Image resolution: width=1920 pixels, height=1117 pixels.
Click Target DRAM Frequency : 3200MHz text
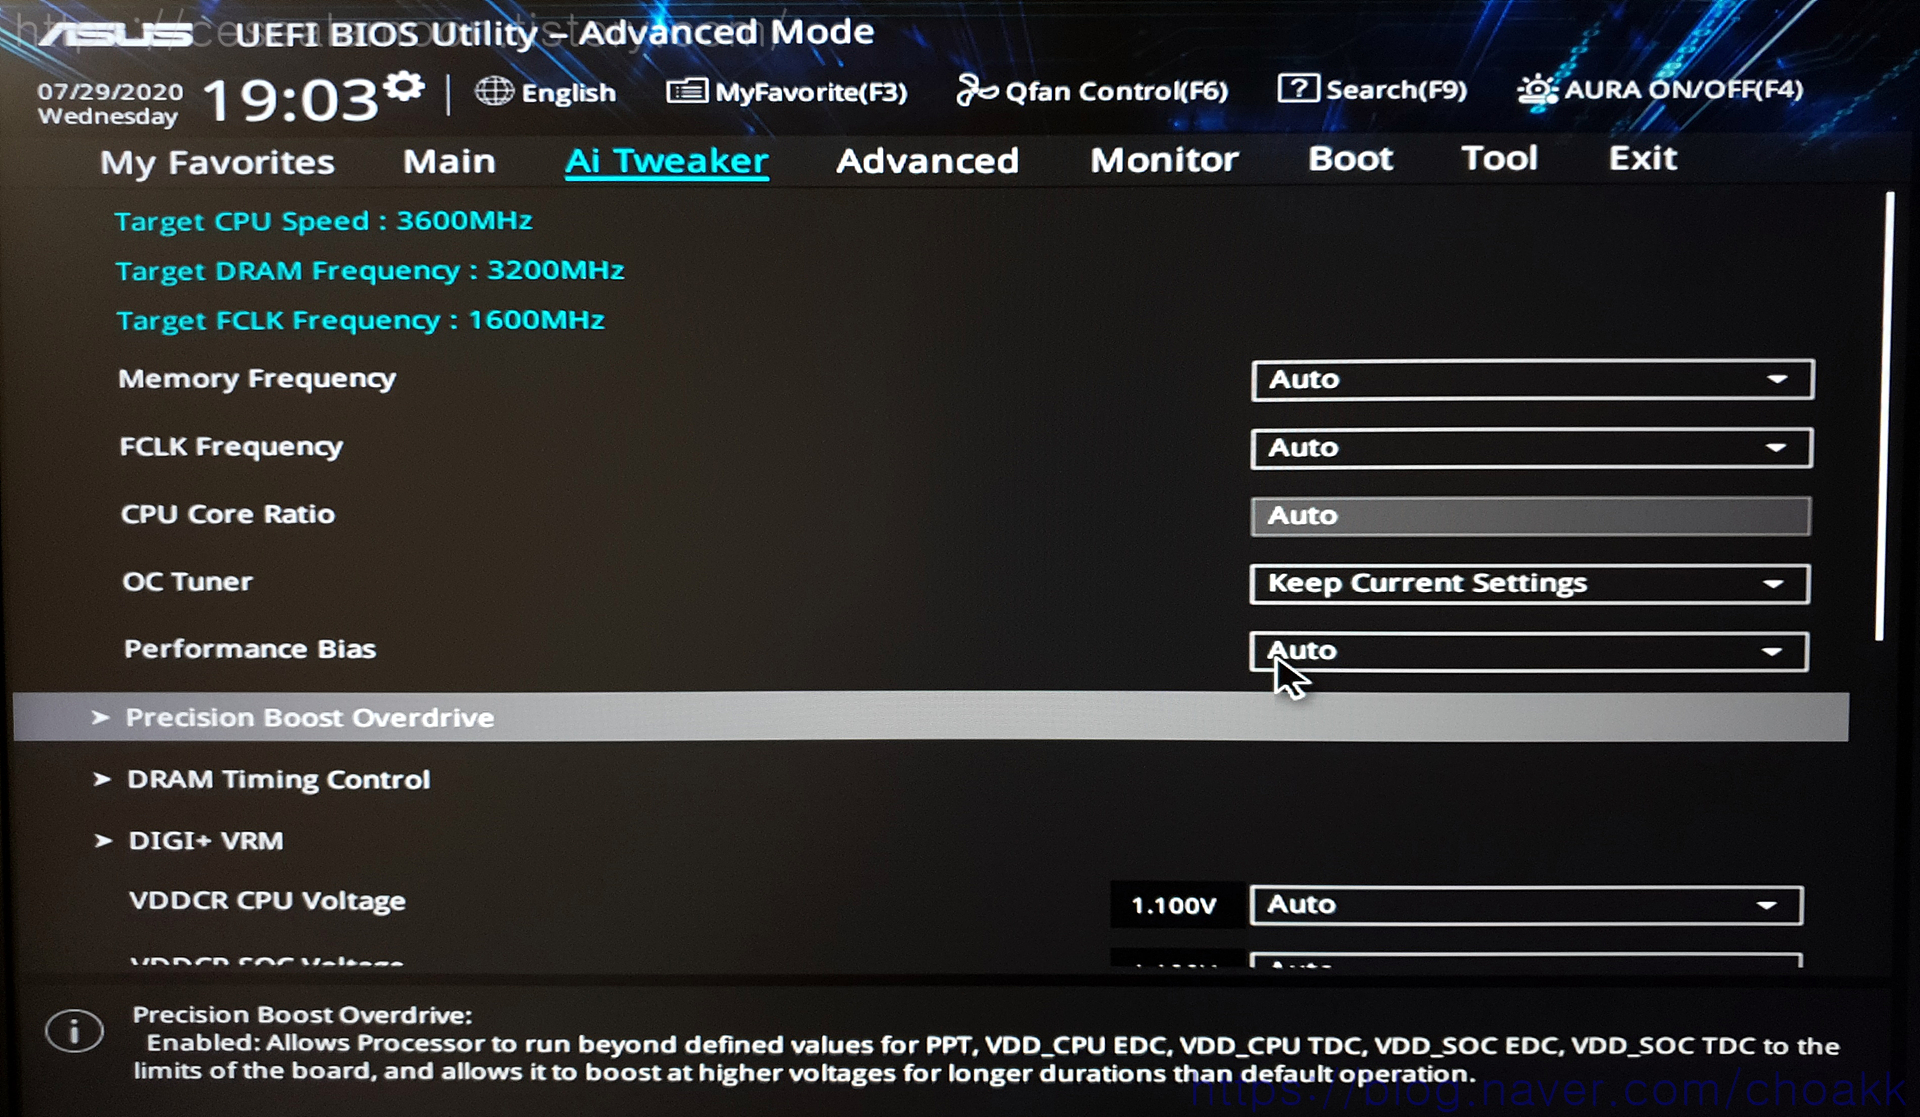(x=370, y=271)
